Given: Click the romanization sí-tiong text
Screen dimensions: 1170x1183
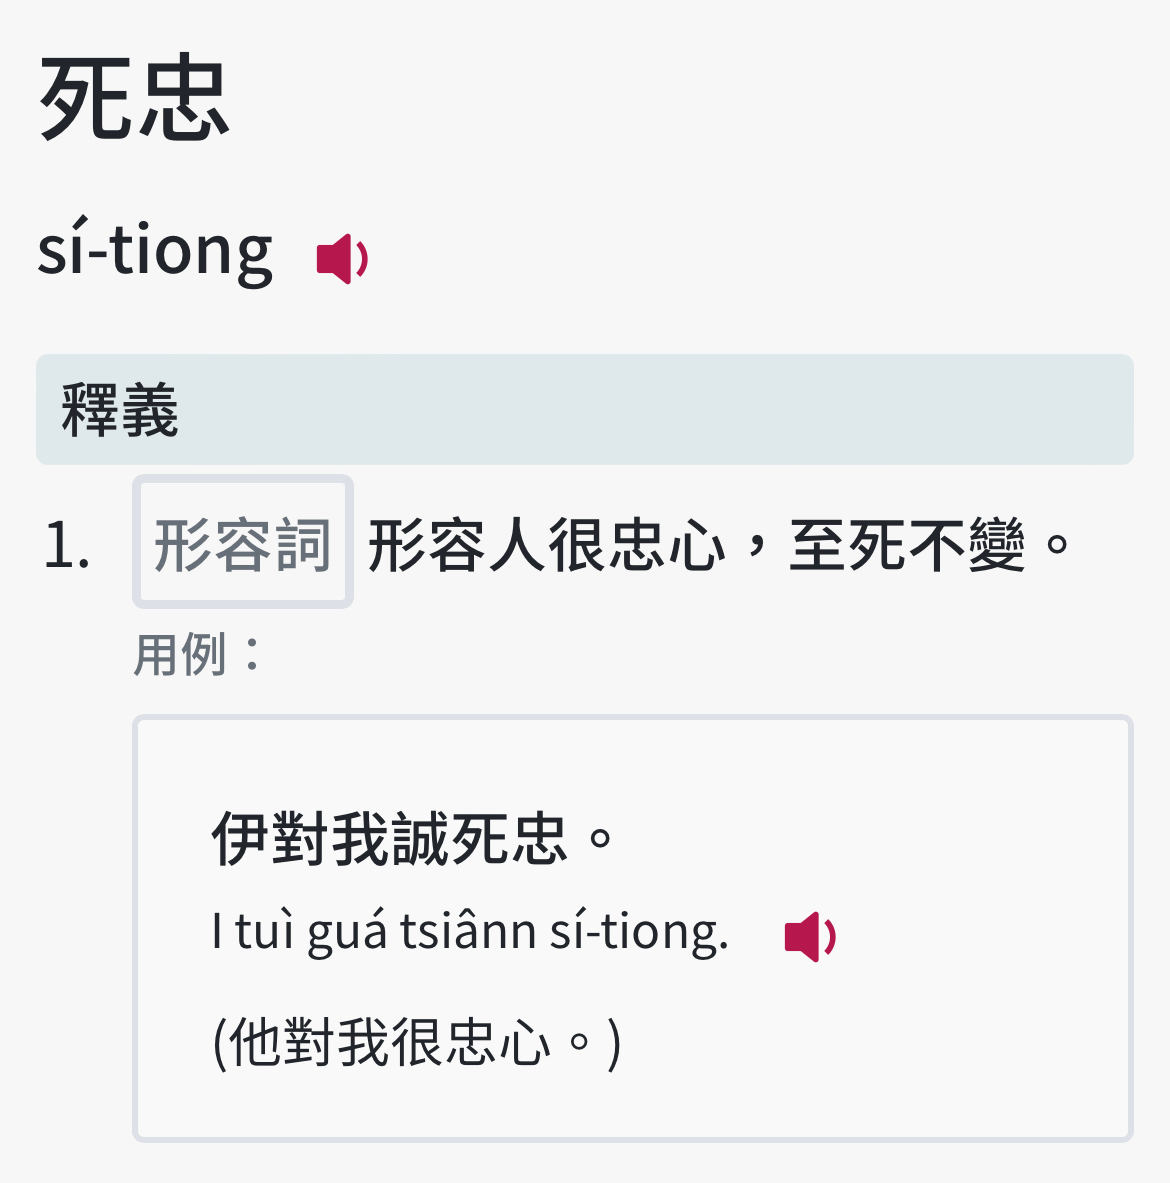Looking at the screenshot, I should tap(155, 250).
